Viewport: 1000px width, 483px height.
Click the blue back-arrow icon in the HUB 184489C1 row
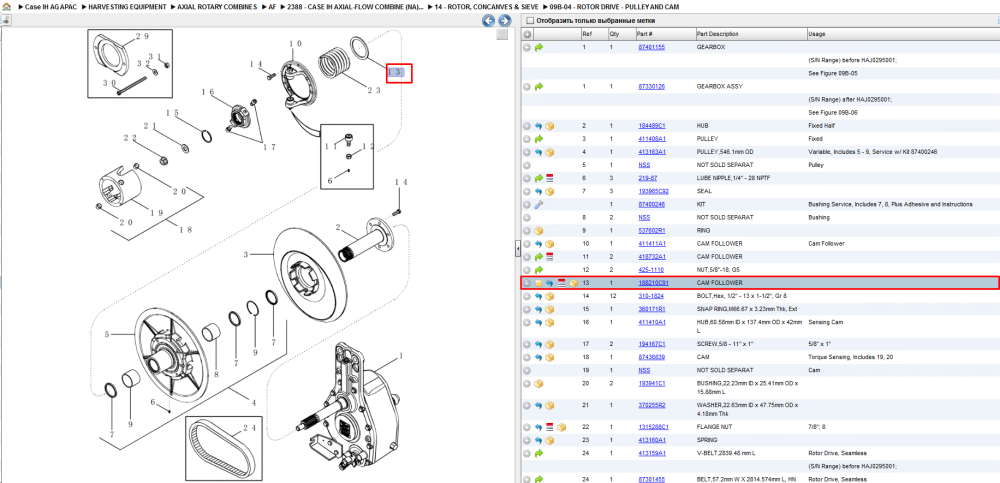[538, 126]
